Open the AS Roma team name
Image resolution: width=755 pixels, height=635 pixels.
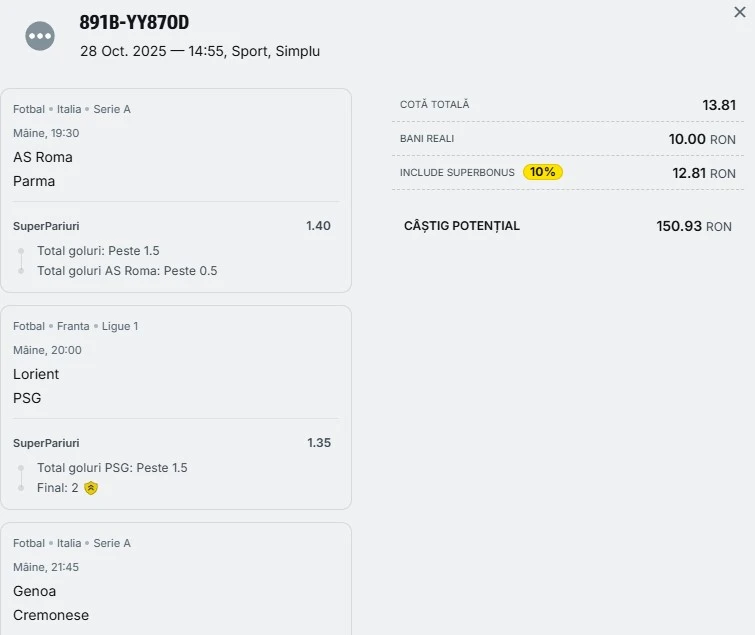coord(43,157)
